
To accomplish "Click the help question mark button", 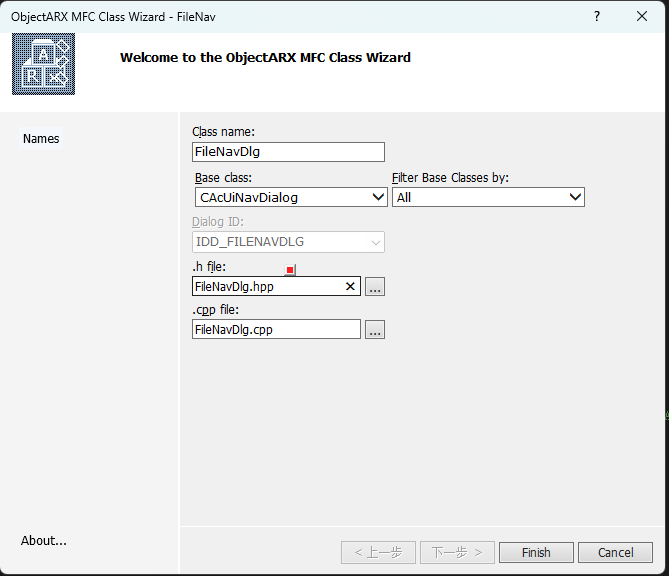I will click(597, 16).
